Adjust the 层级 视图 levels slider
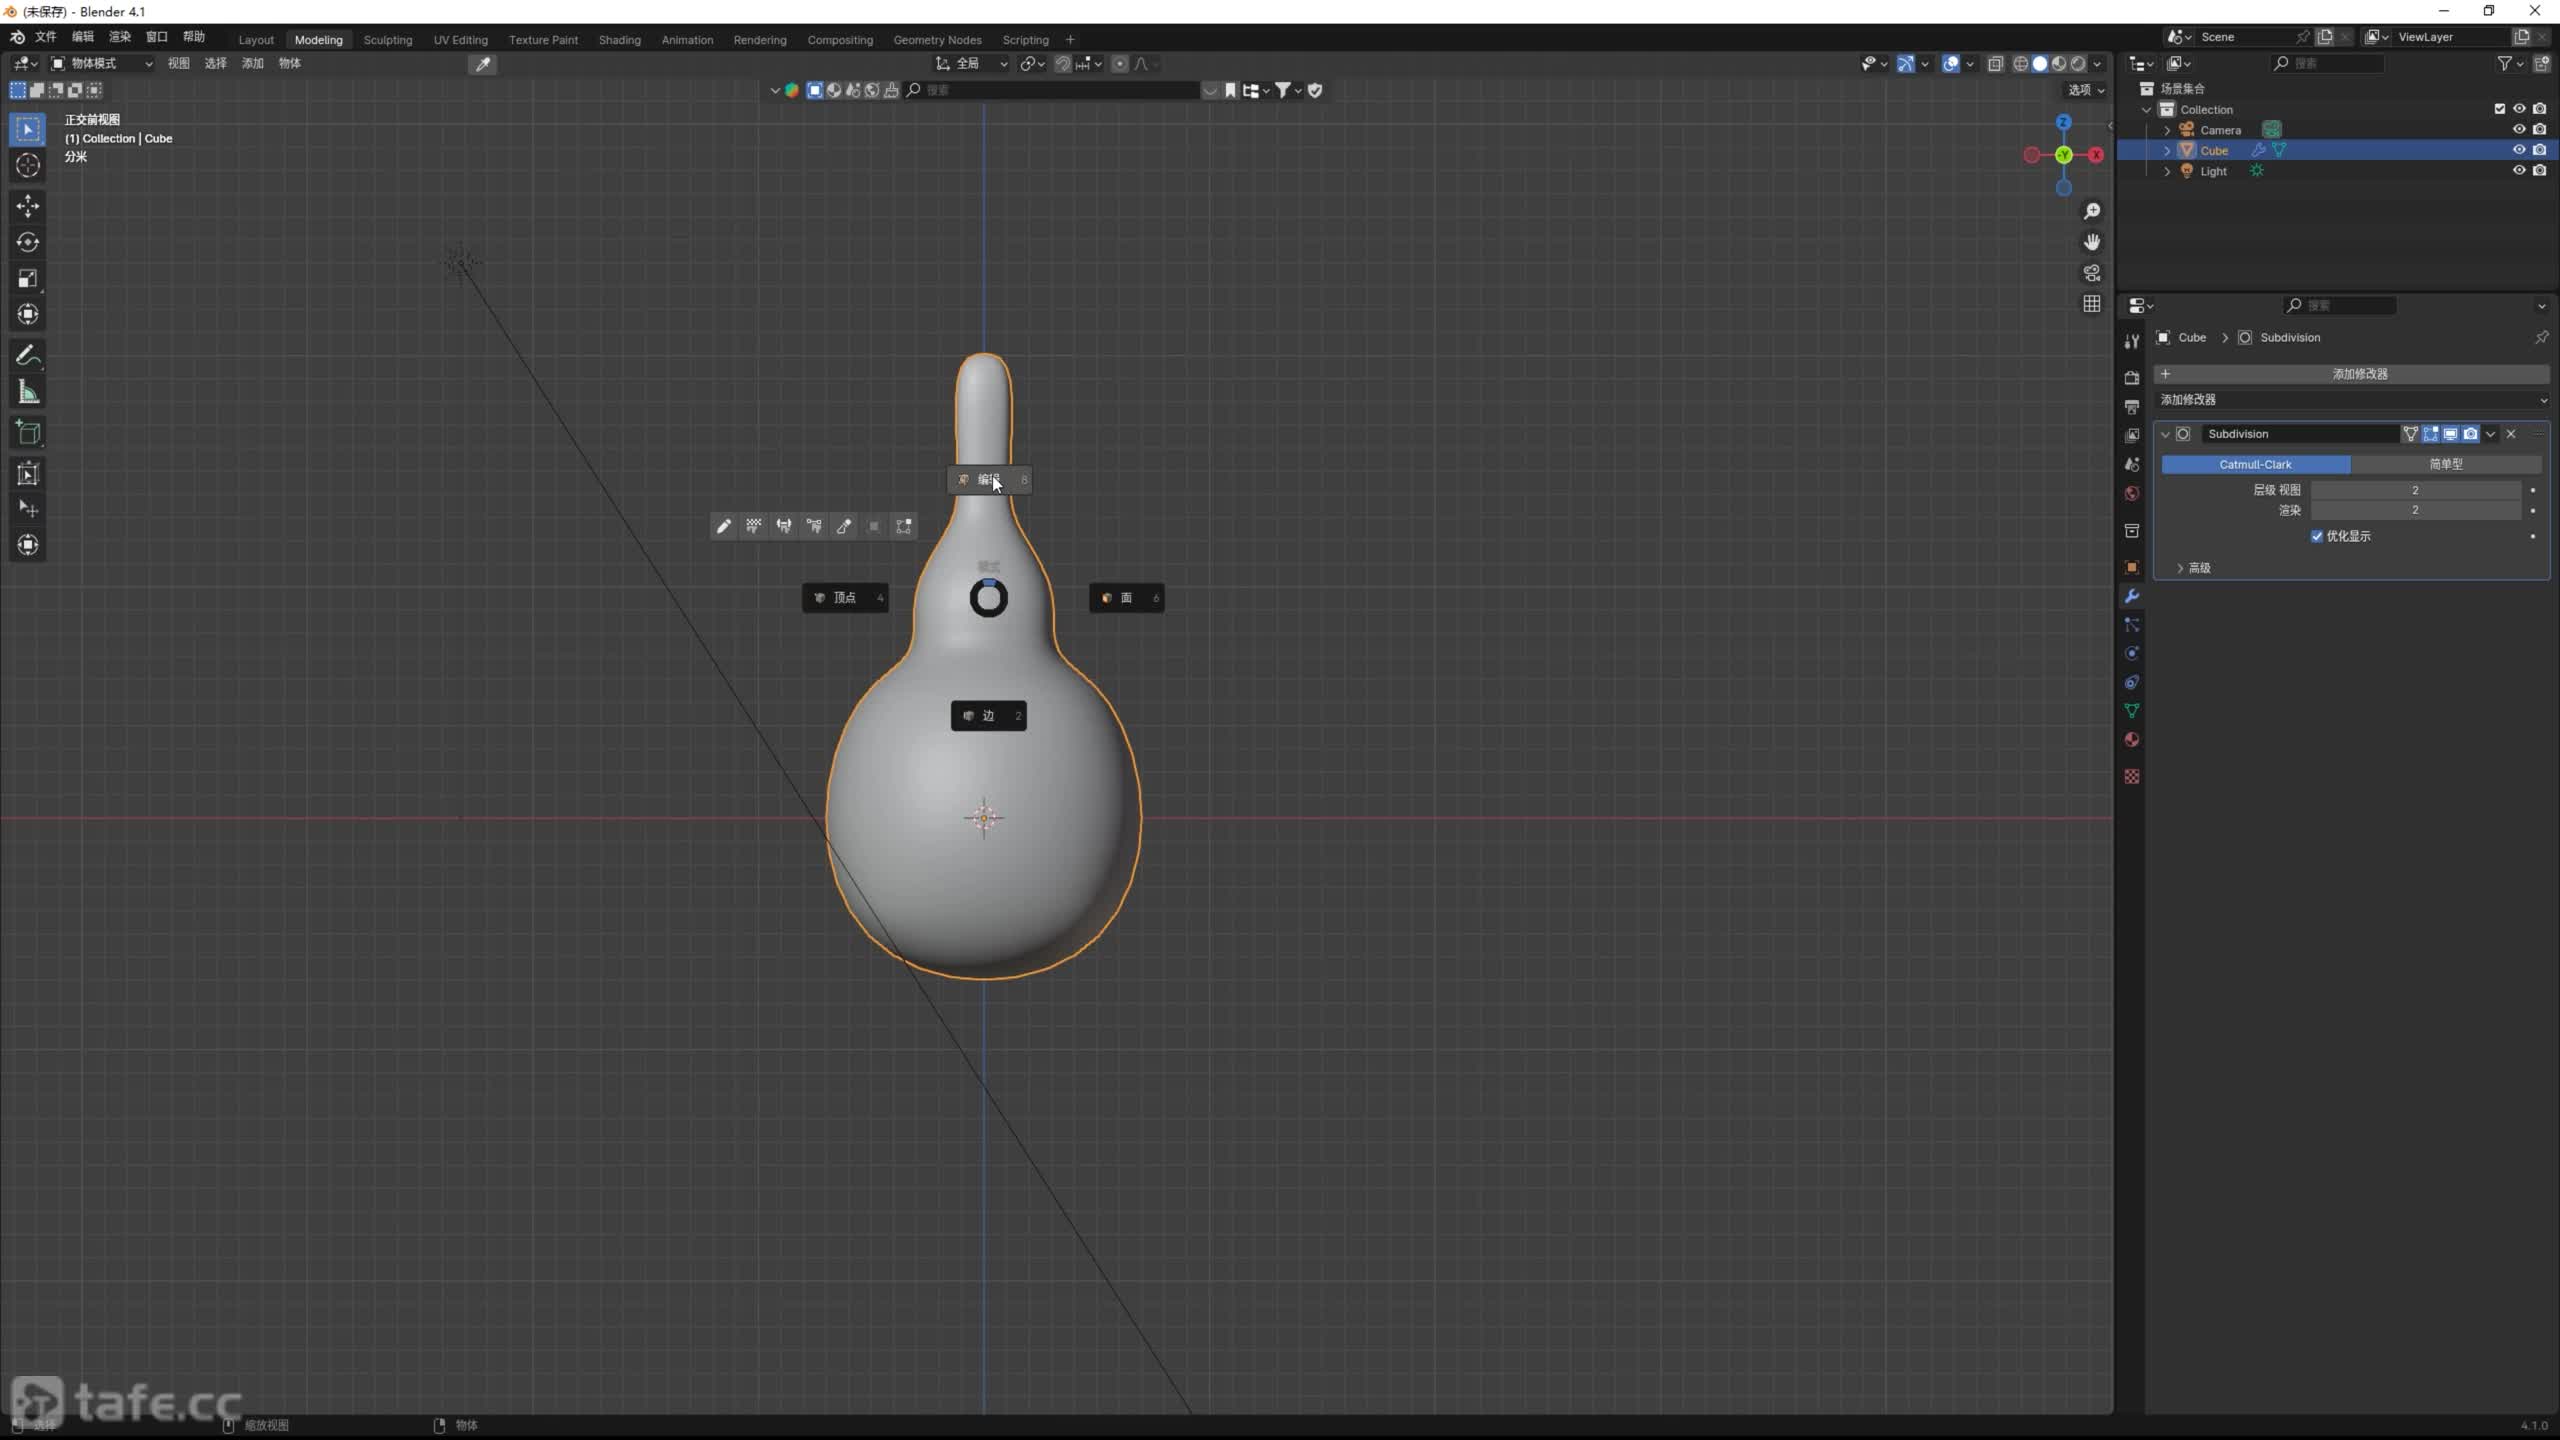The height and width of the screenshot is (1440, 2560). (2414, 490)
